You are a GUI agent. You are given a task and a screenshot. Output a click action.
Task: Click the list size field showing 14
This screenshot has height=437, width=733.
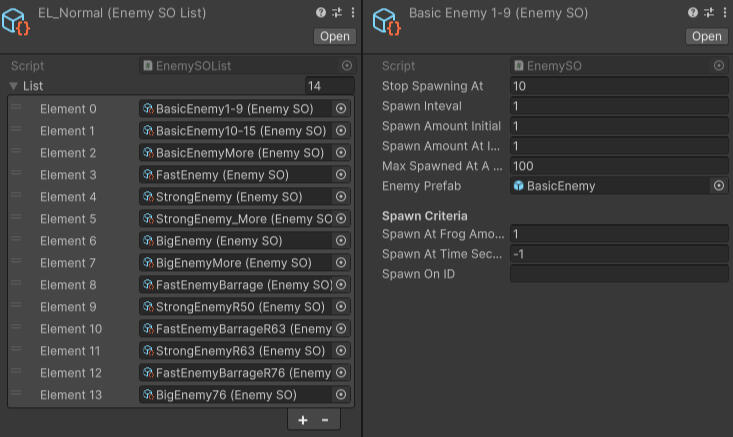point(328,86)
